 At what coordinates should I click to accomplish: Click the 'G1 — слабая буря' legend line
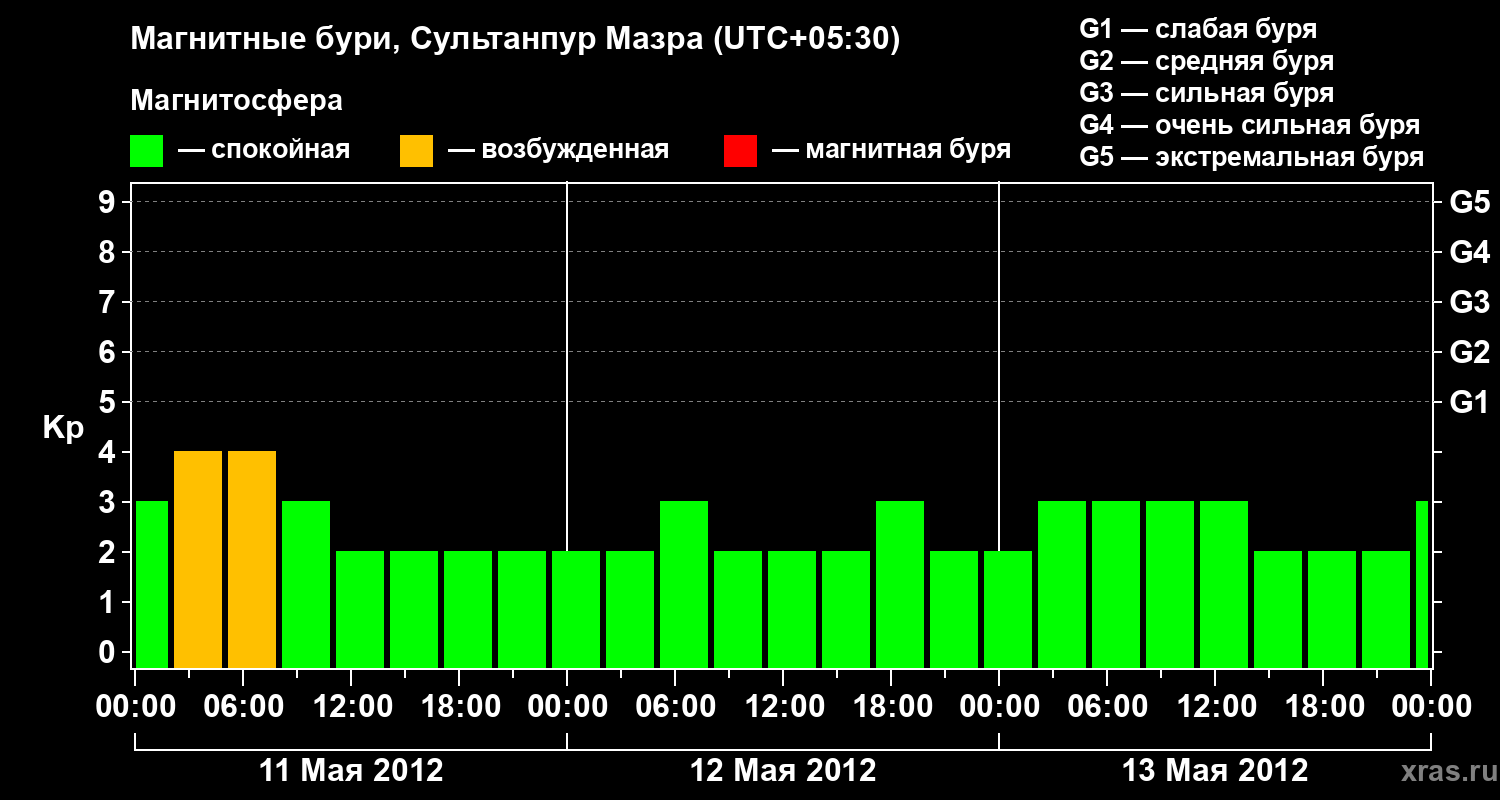1198,29
